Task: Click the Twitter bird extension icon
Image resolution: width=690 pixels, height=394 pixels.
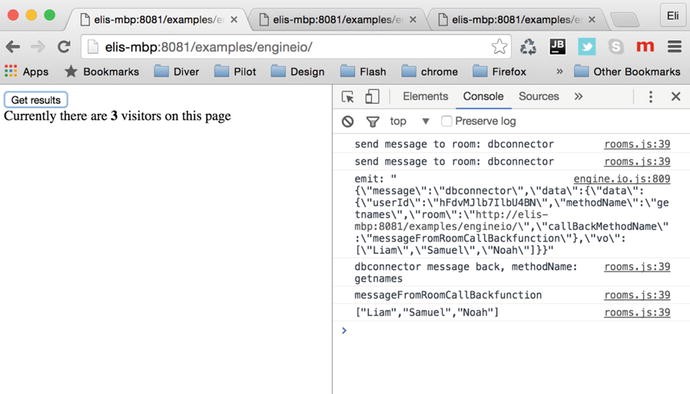Action: click(587, 46)
